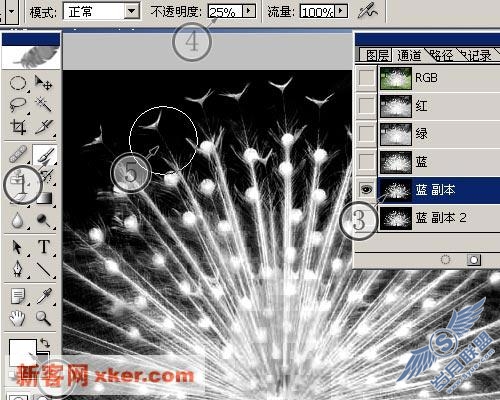Enable airbrush mode in options bar

(x=368, y=12)
